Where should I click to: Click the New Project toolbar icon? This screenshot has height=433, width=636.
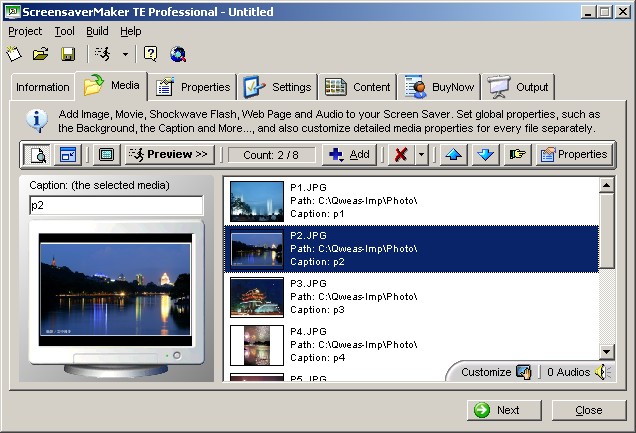[x=14, y=54]
